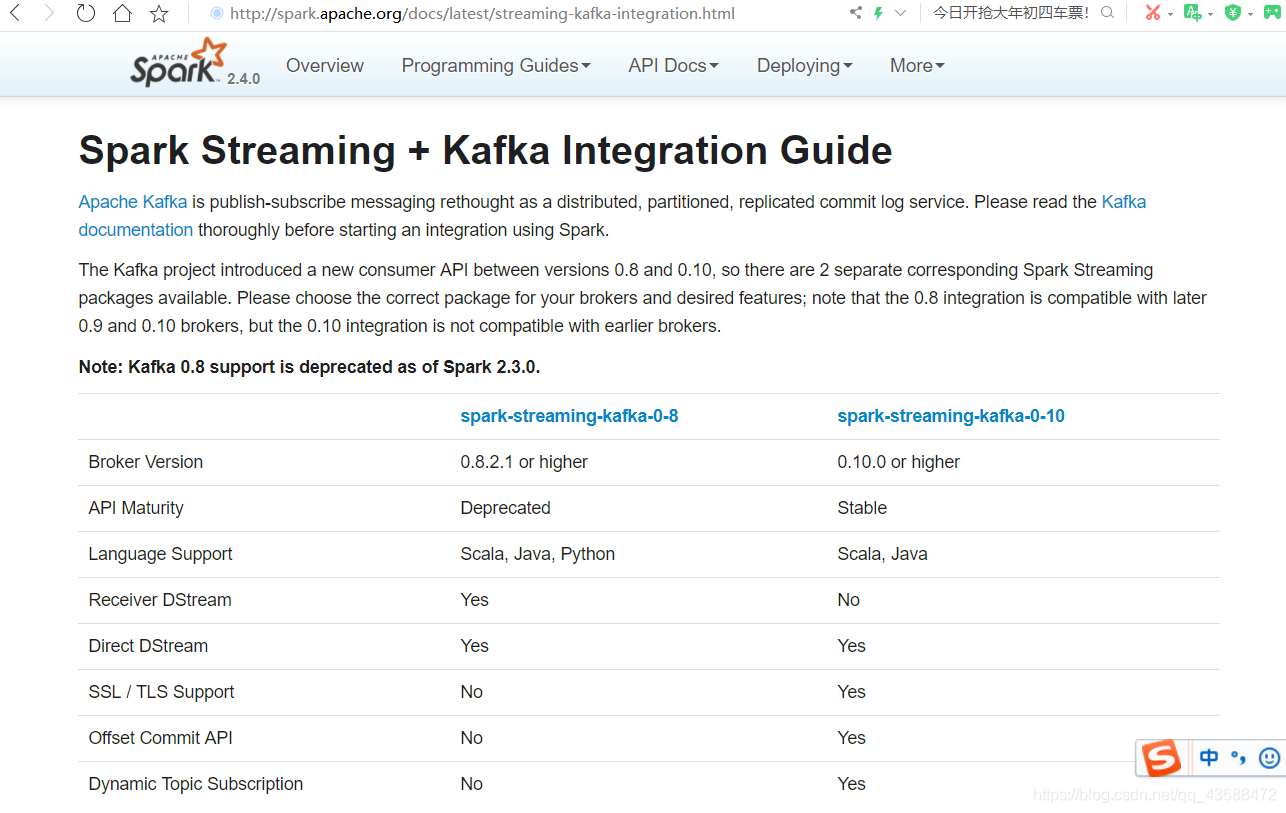
Task: Toggle the Chinese/English 中 input mode
Action: 1209,758
